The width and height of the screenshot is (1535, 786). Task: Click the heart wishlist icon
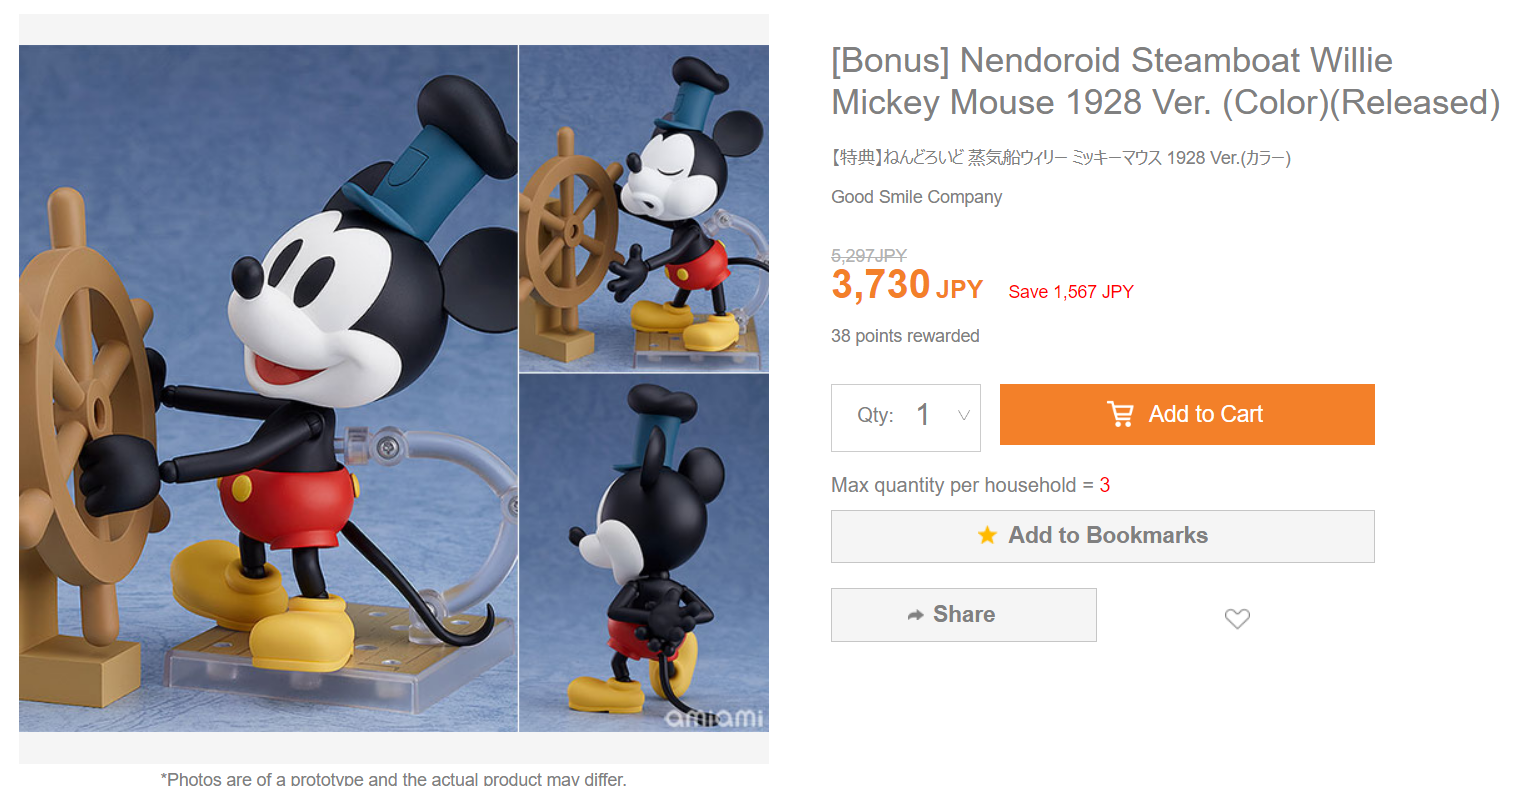pos(1237,619)
